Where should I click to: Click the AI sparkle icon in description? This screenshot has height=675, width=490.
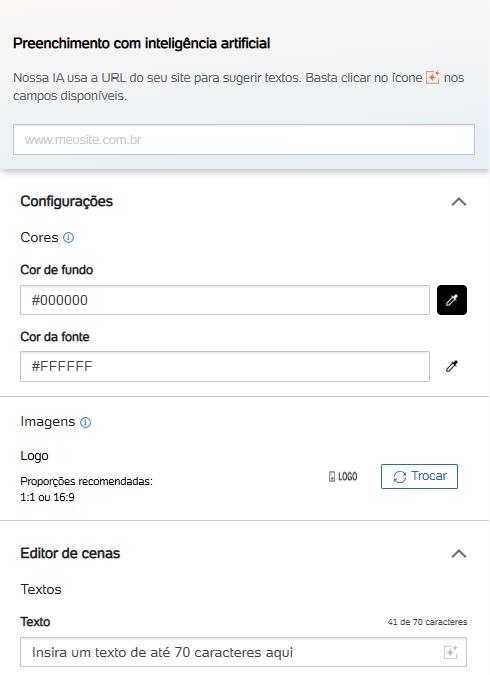coord(432,77)
